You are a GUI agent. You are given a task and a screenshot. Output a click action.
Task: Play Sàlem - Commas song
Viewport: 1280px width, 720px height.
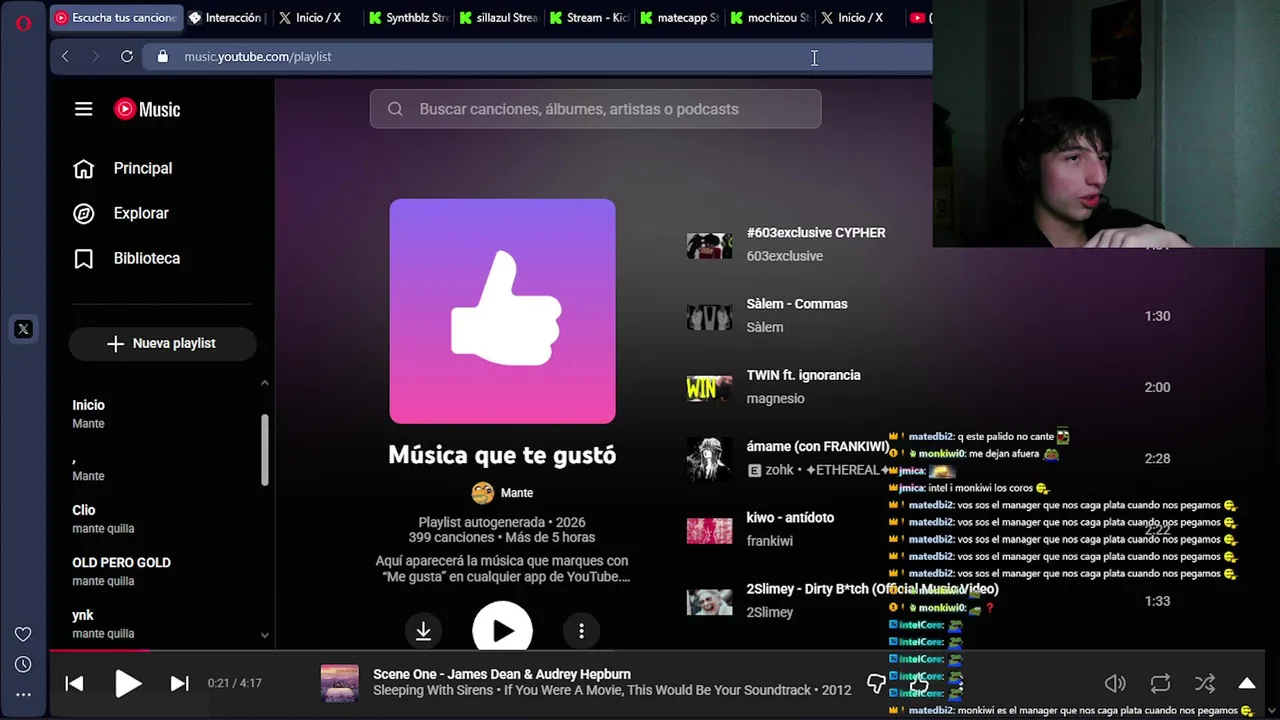797,303
